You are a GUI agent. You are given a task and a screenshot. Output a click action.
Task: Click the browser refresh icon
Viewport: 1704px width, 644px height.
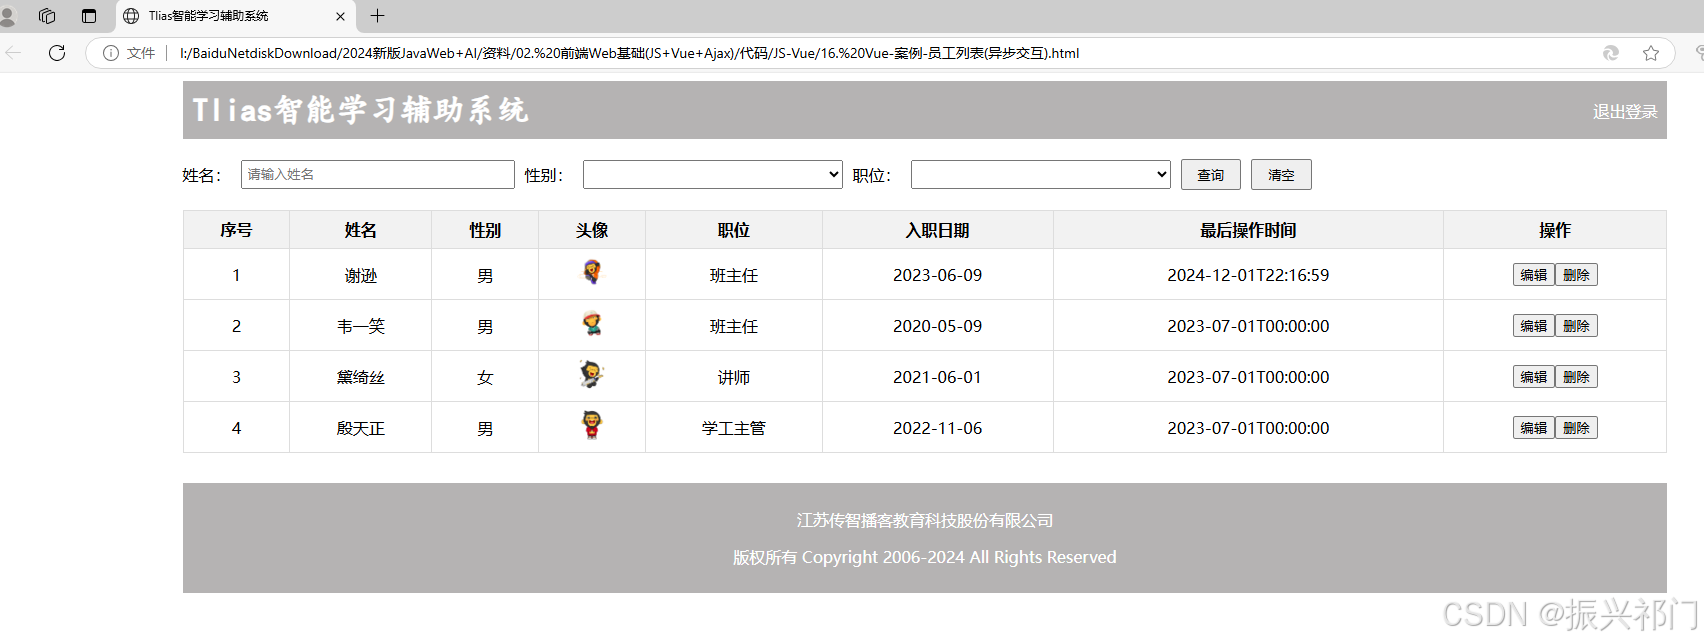pos(57,53)
